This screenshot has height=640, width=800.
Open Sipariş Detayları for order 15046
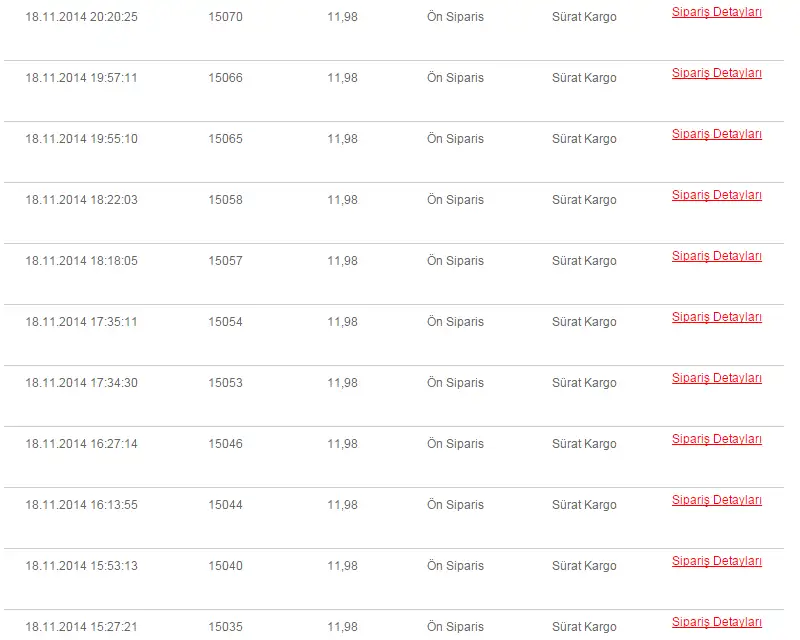tap(716, 439)
